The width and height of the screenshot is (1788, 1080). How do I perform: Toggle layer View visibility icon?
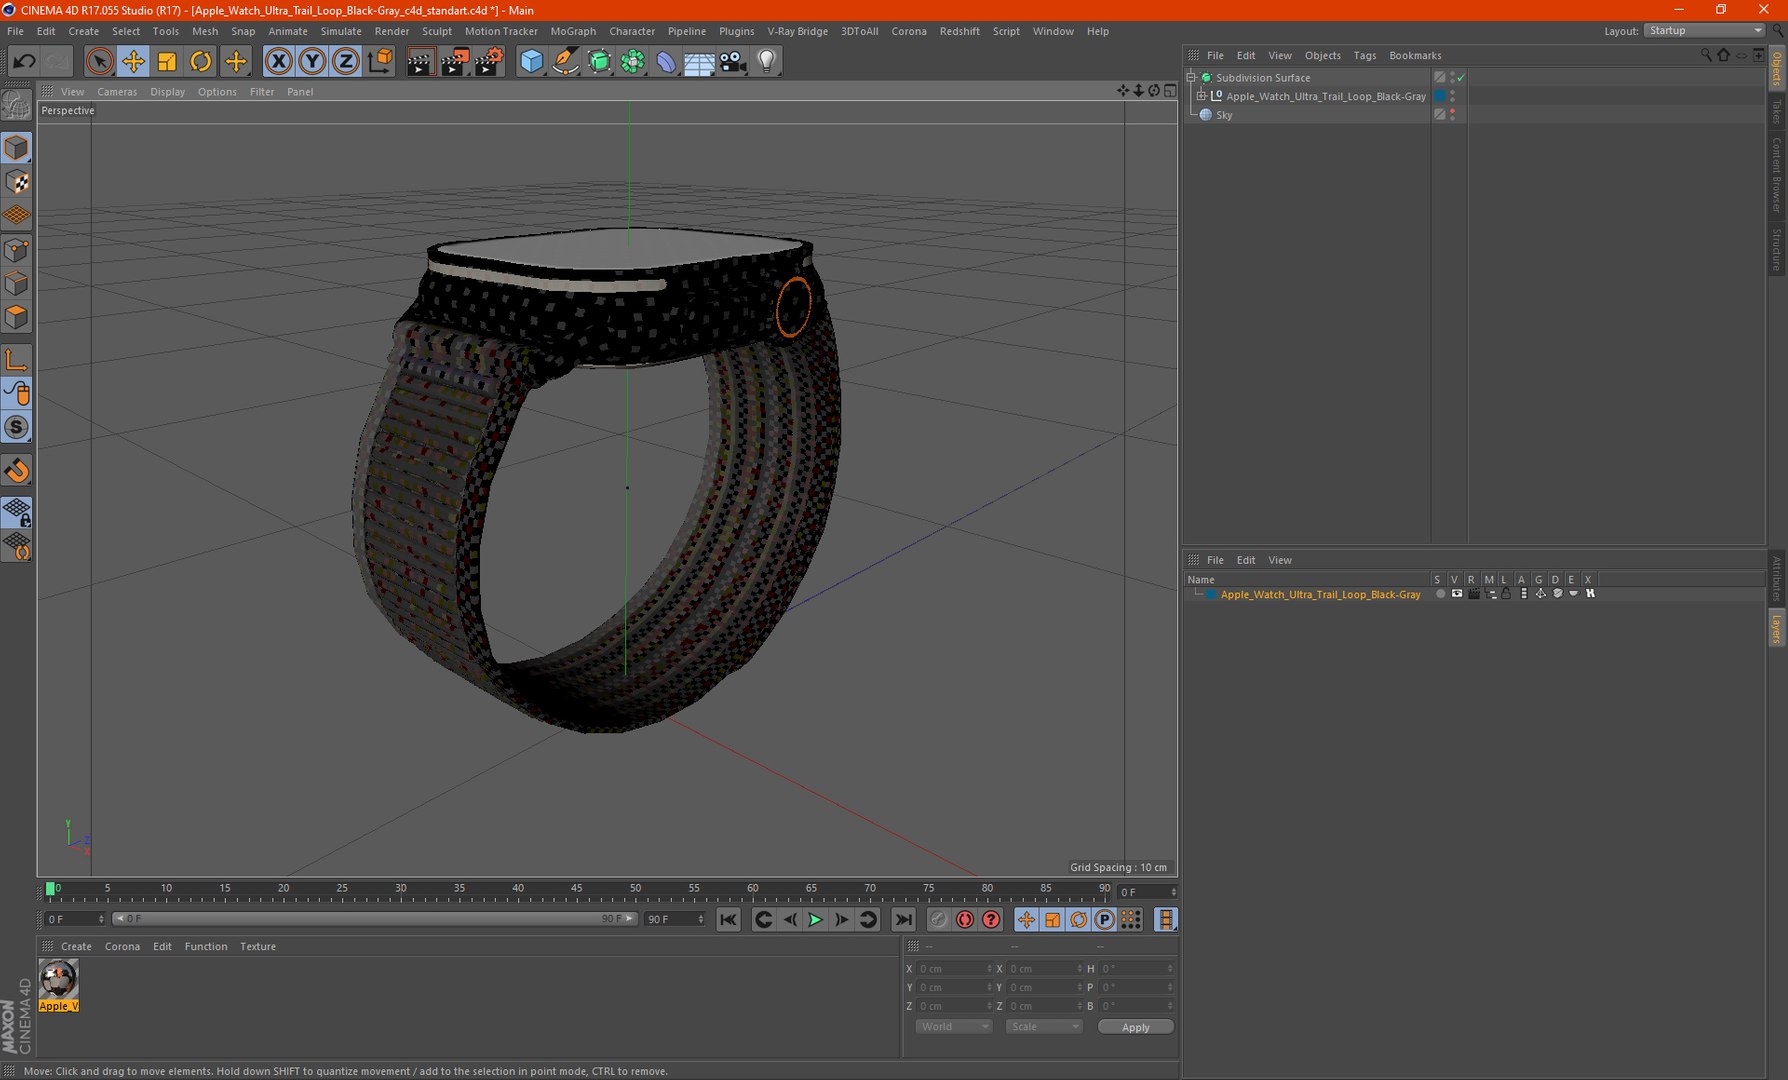pyautogui.click(x=1457, y=594)
